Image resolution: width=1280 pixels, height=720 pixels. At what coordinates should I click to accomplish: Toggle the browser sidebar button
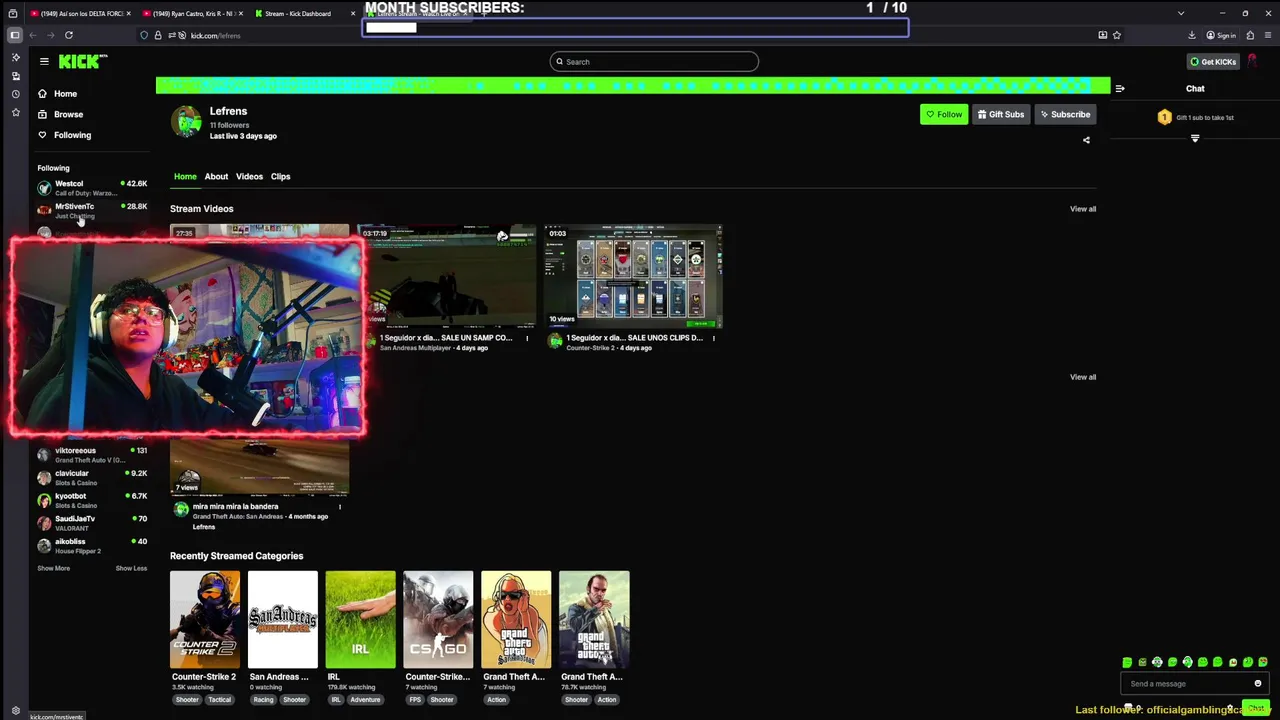click(x=14, y=35)
